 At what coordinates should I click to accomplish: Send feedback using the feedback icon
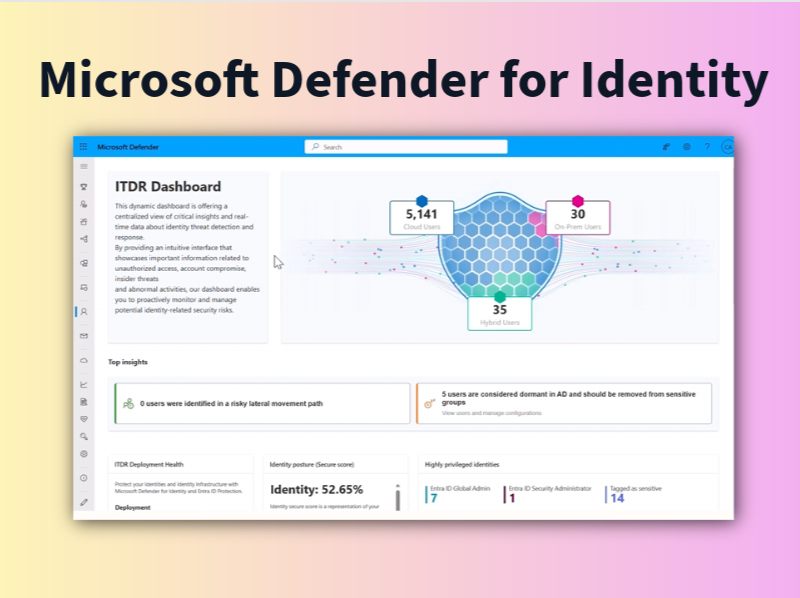(666, 146)
